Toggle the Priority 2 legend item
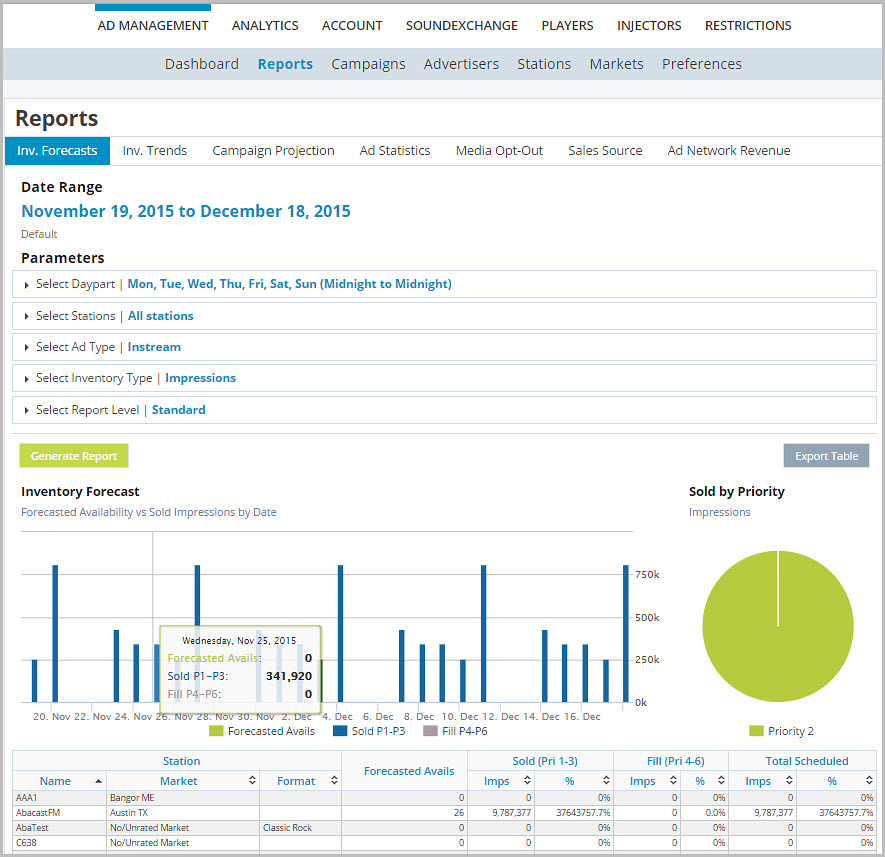Image resolution: width=885 pixels, height=857 pixels. (781, 731)
